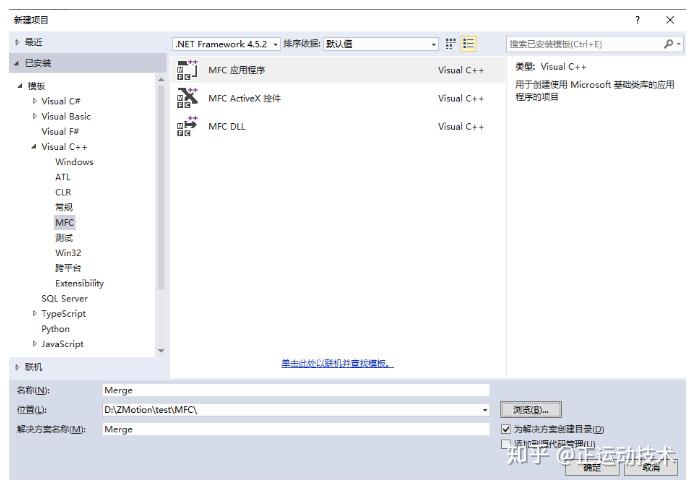Open the 单击此处以联机并查找模板 link
The width and height of the screenshot is (694, 484).
[x=337, y=363]
